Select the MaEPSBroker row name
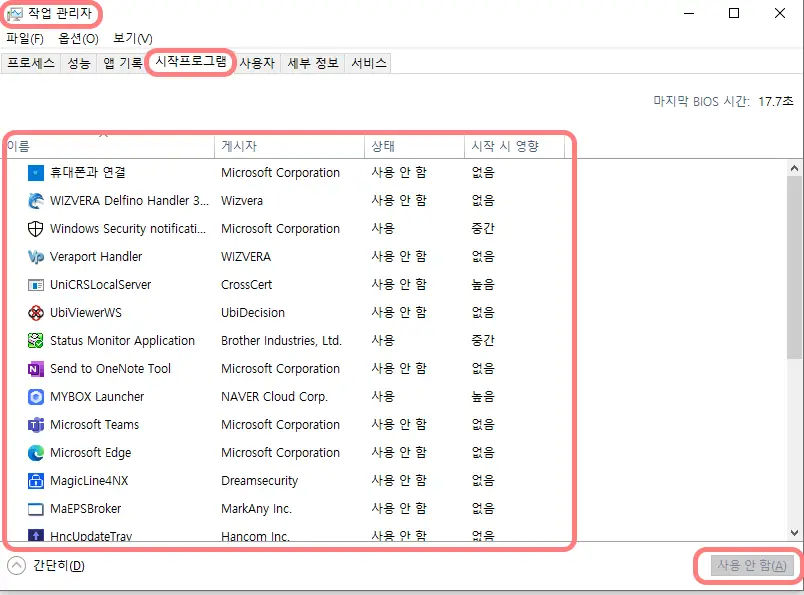The width and height of the screenshot is (804, 595). tap(86, 509)
